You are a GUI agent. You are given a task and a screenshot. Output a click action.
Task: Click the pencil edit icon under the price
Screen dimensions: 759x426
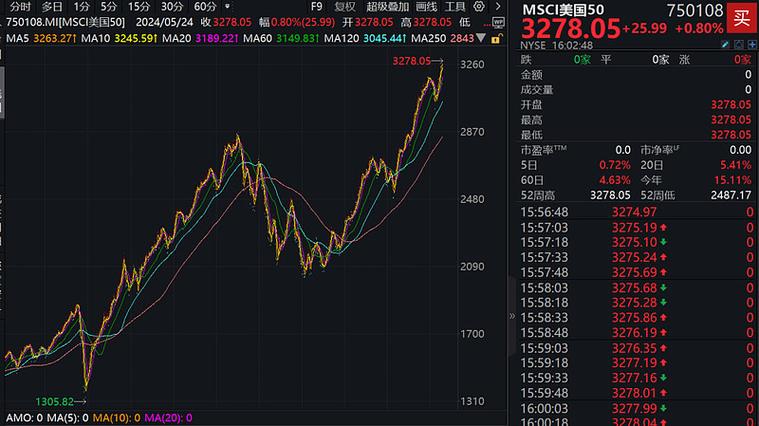(x=725, y=45)
